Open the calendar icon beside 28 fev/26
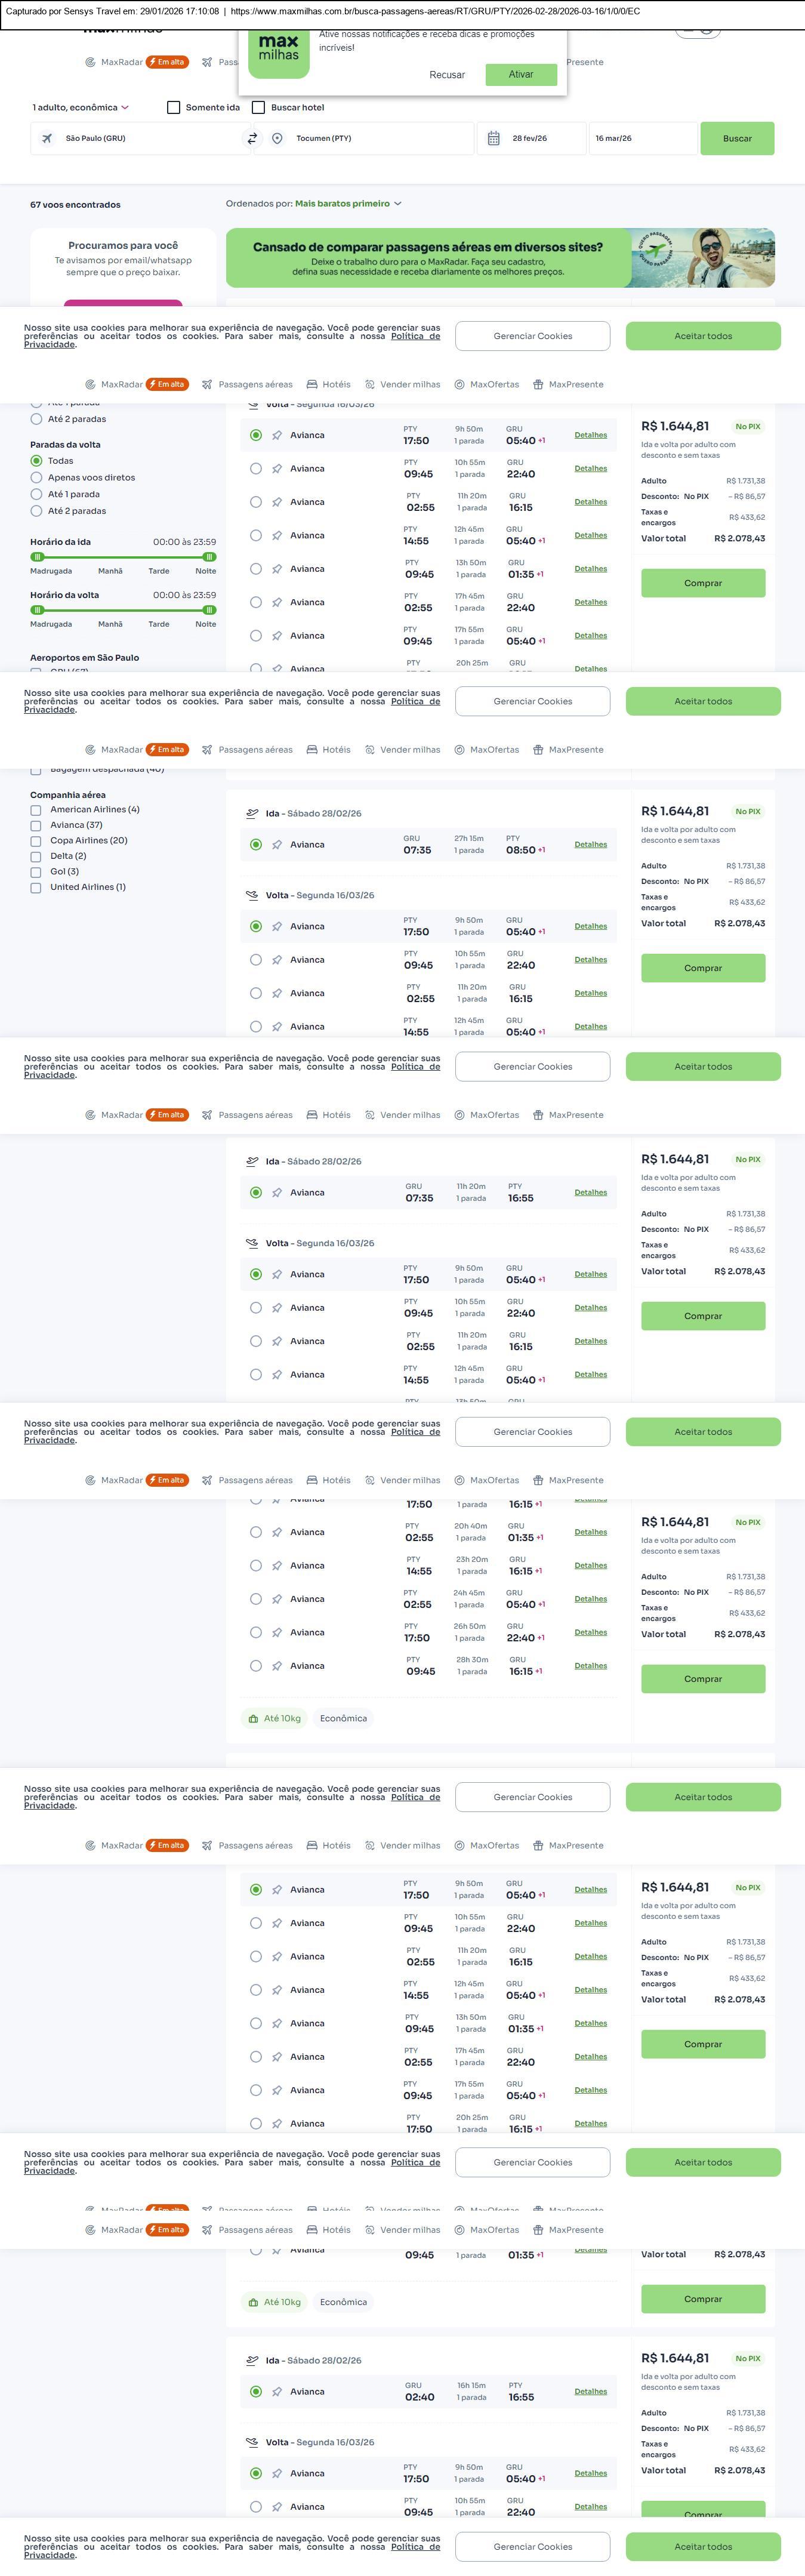The width and height of the screenshot is (805, 2576). [493, 139]
